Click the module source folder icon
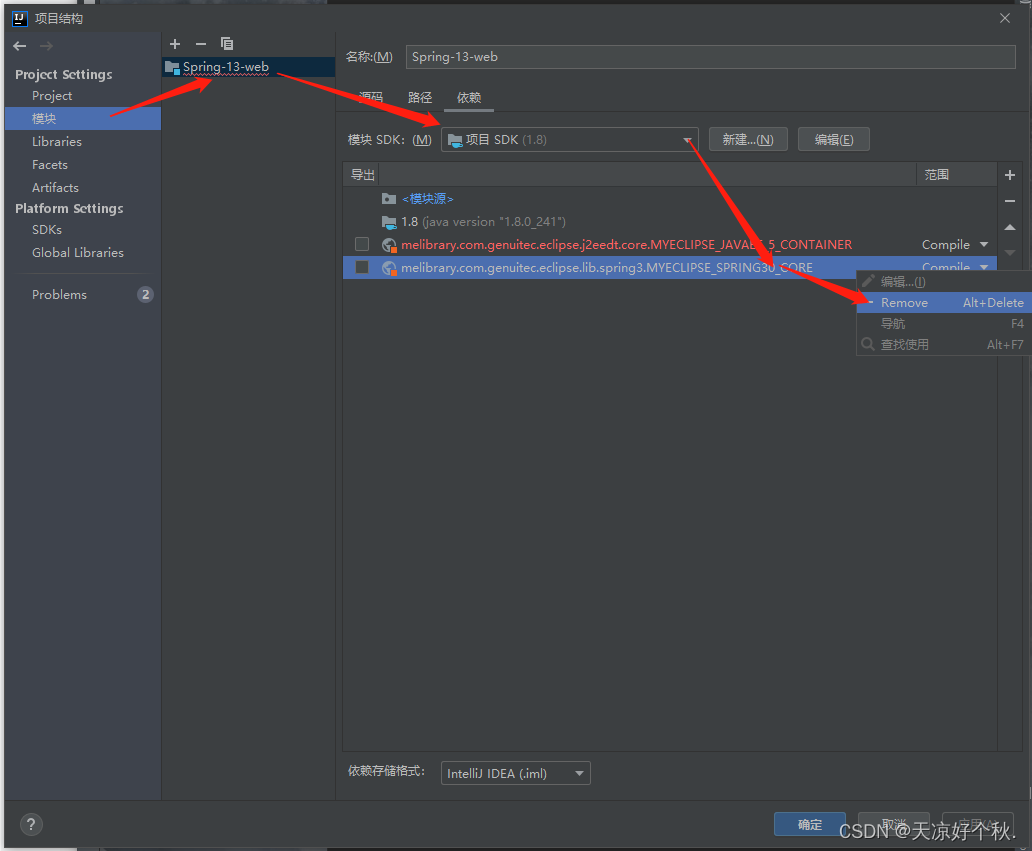The height and width of the screenshot is (851, 1032). [x=389, y=199]
